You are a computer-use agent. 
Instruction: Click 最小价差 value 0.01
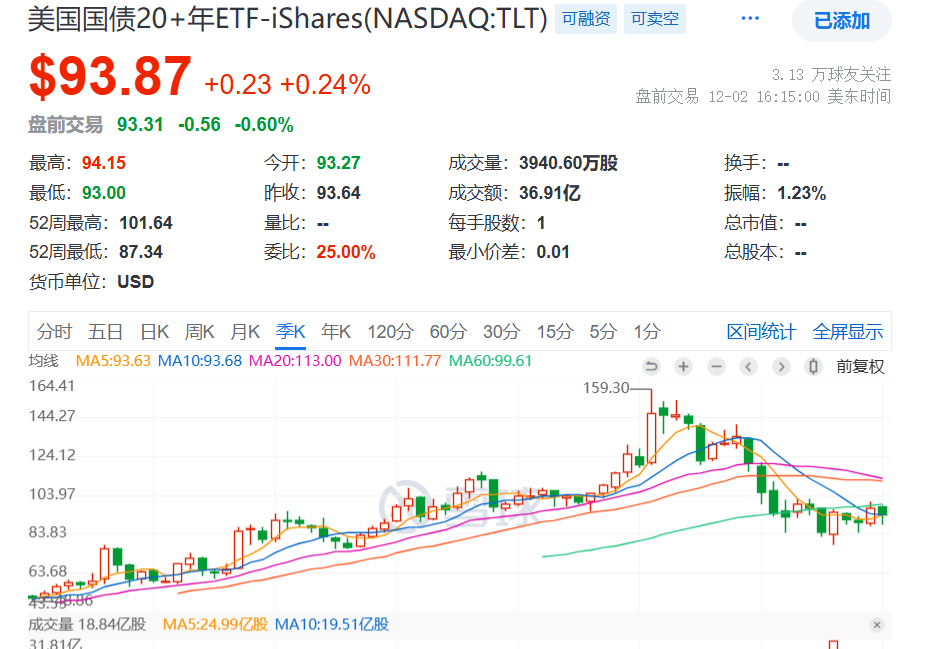[x=553, y=252]
